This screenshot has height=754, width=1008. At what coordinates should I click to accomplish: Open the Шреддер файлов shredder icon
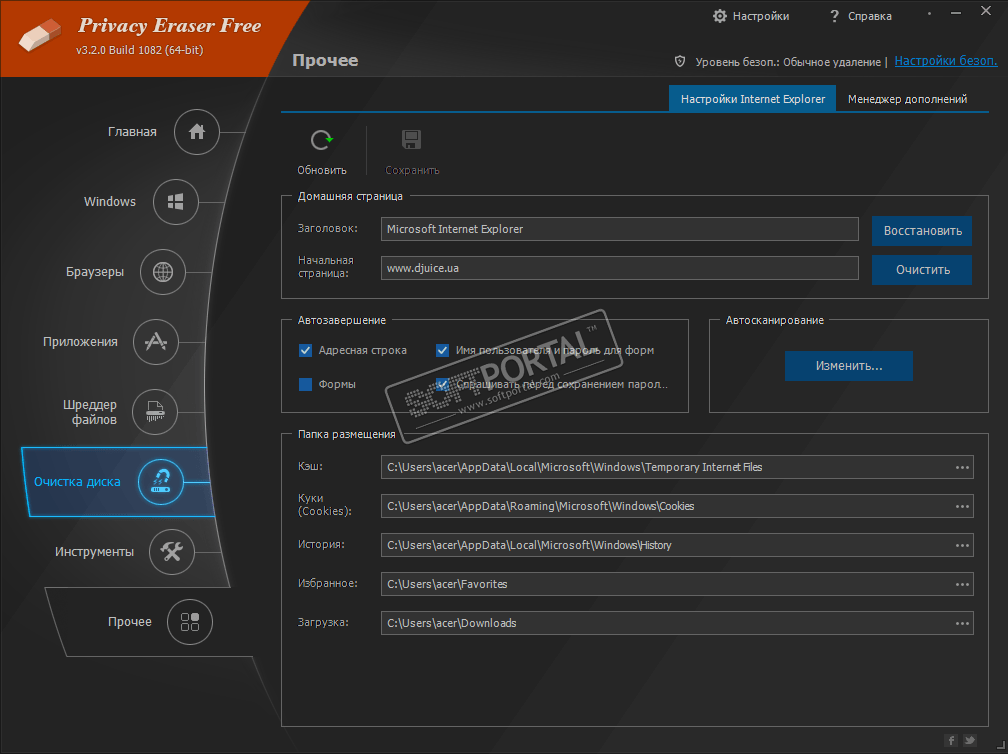155,412
